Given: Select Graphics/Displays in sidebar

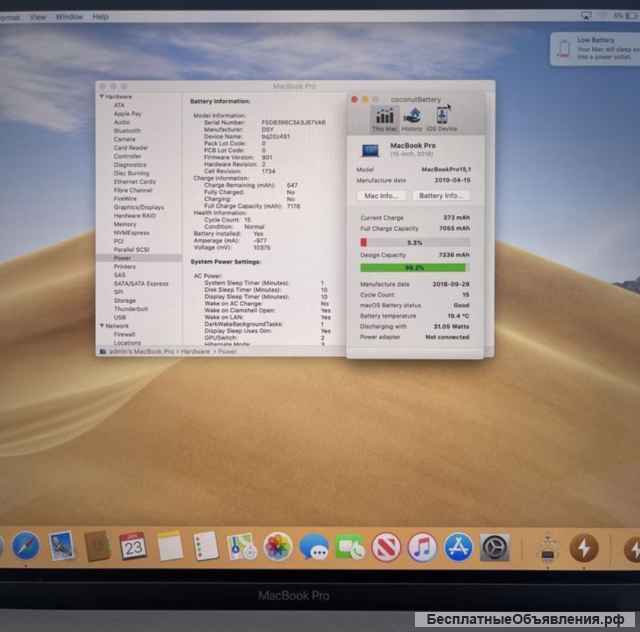Looking at the screenshot, I should pos(139,207).
